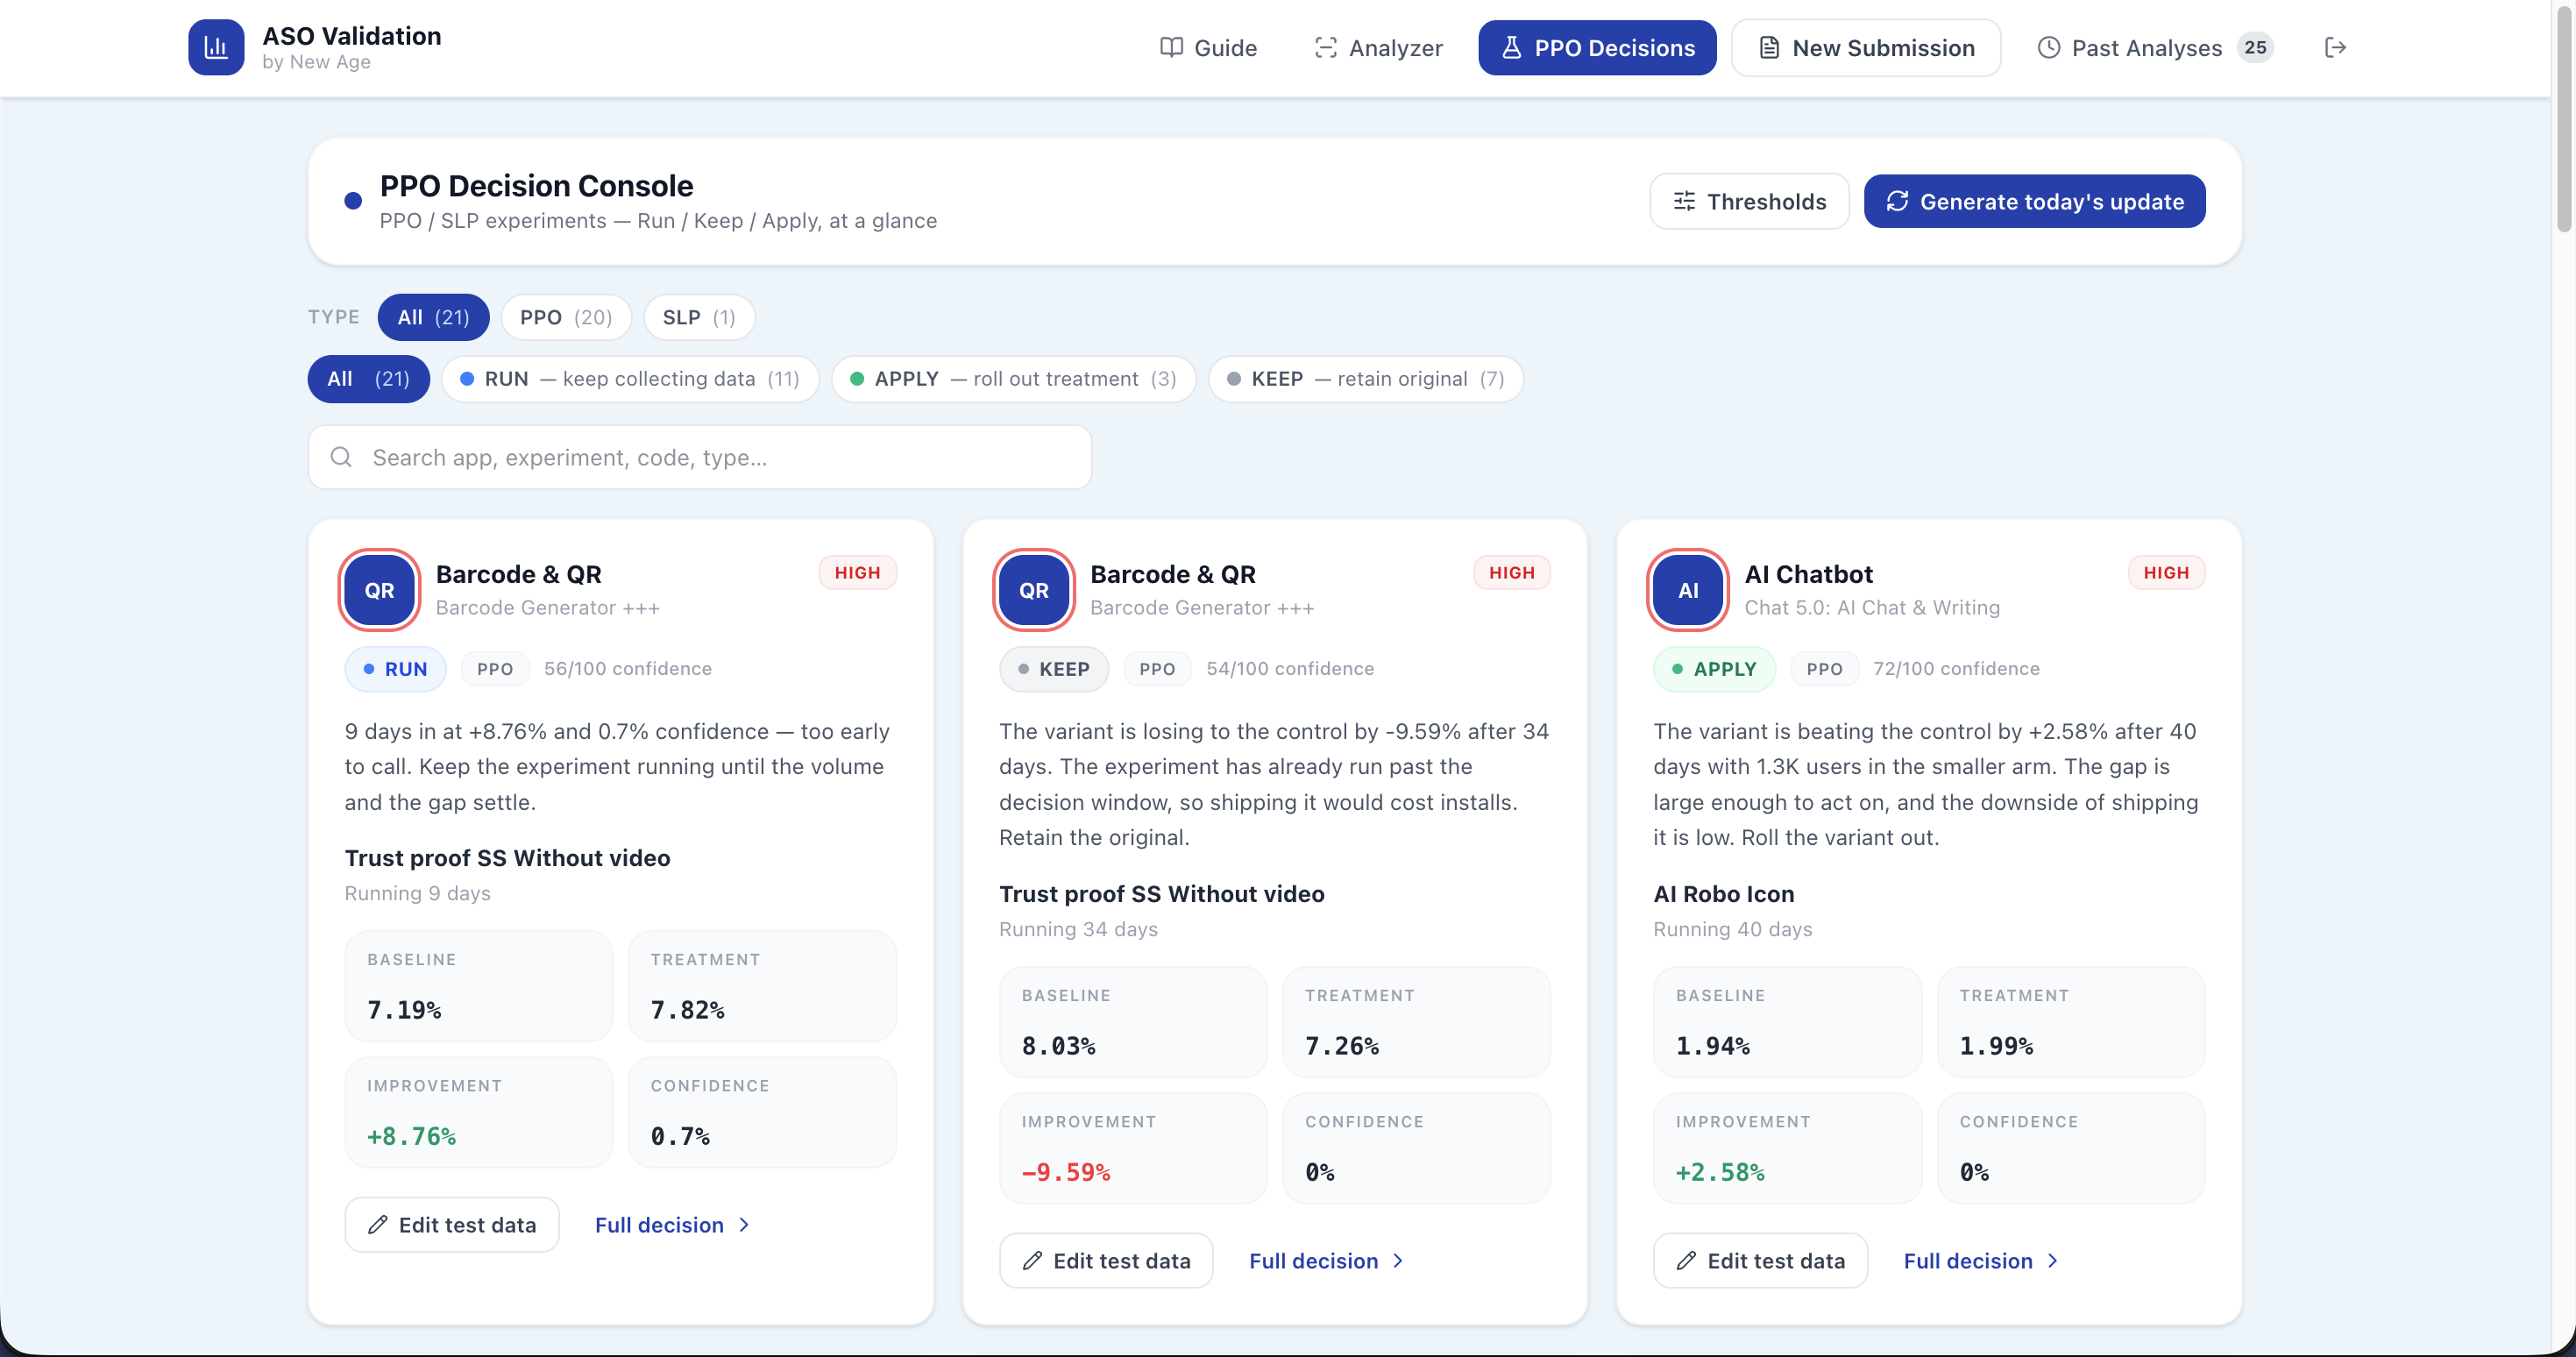Open Full decision for KEEP Barcode card
Viewport: 2576px width, 1357px height.
pos(1326,1260)
